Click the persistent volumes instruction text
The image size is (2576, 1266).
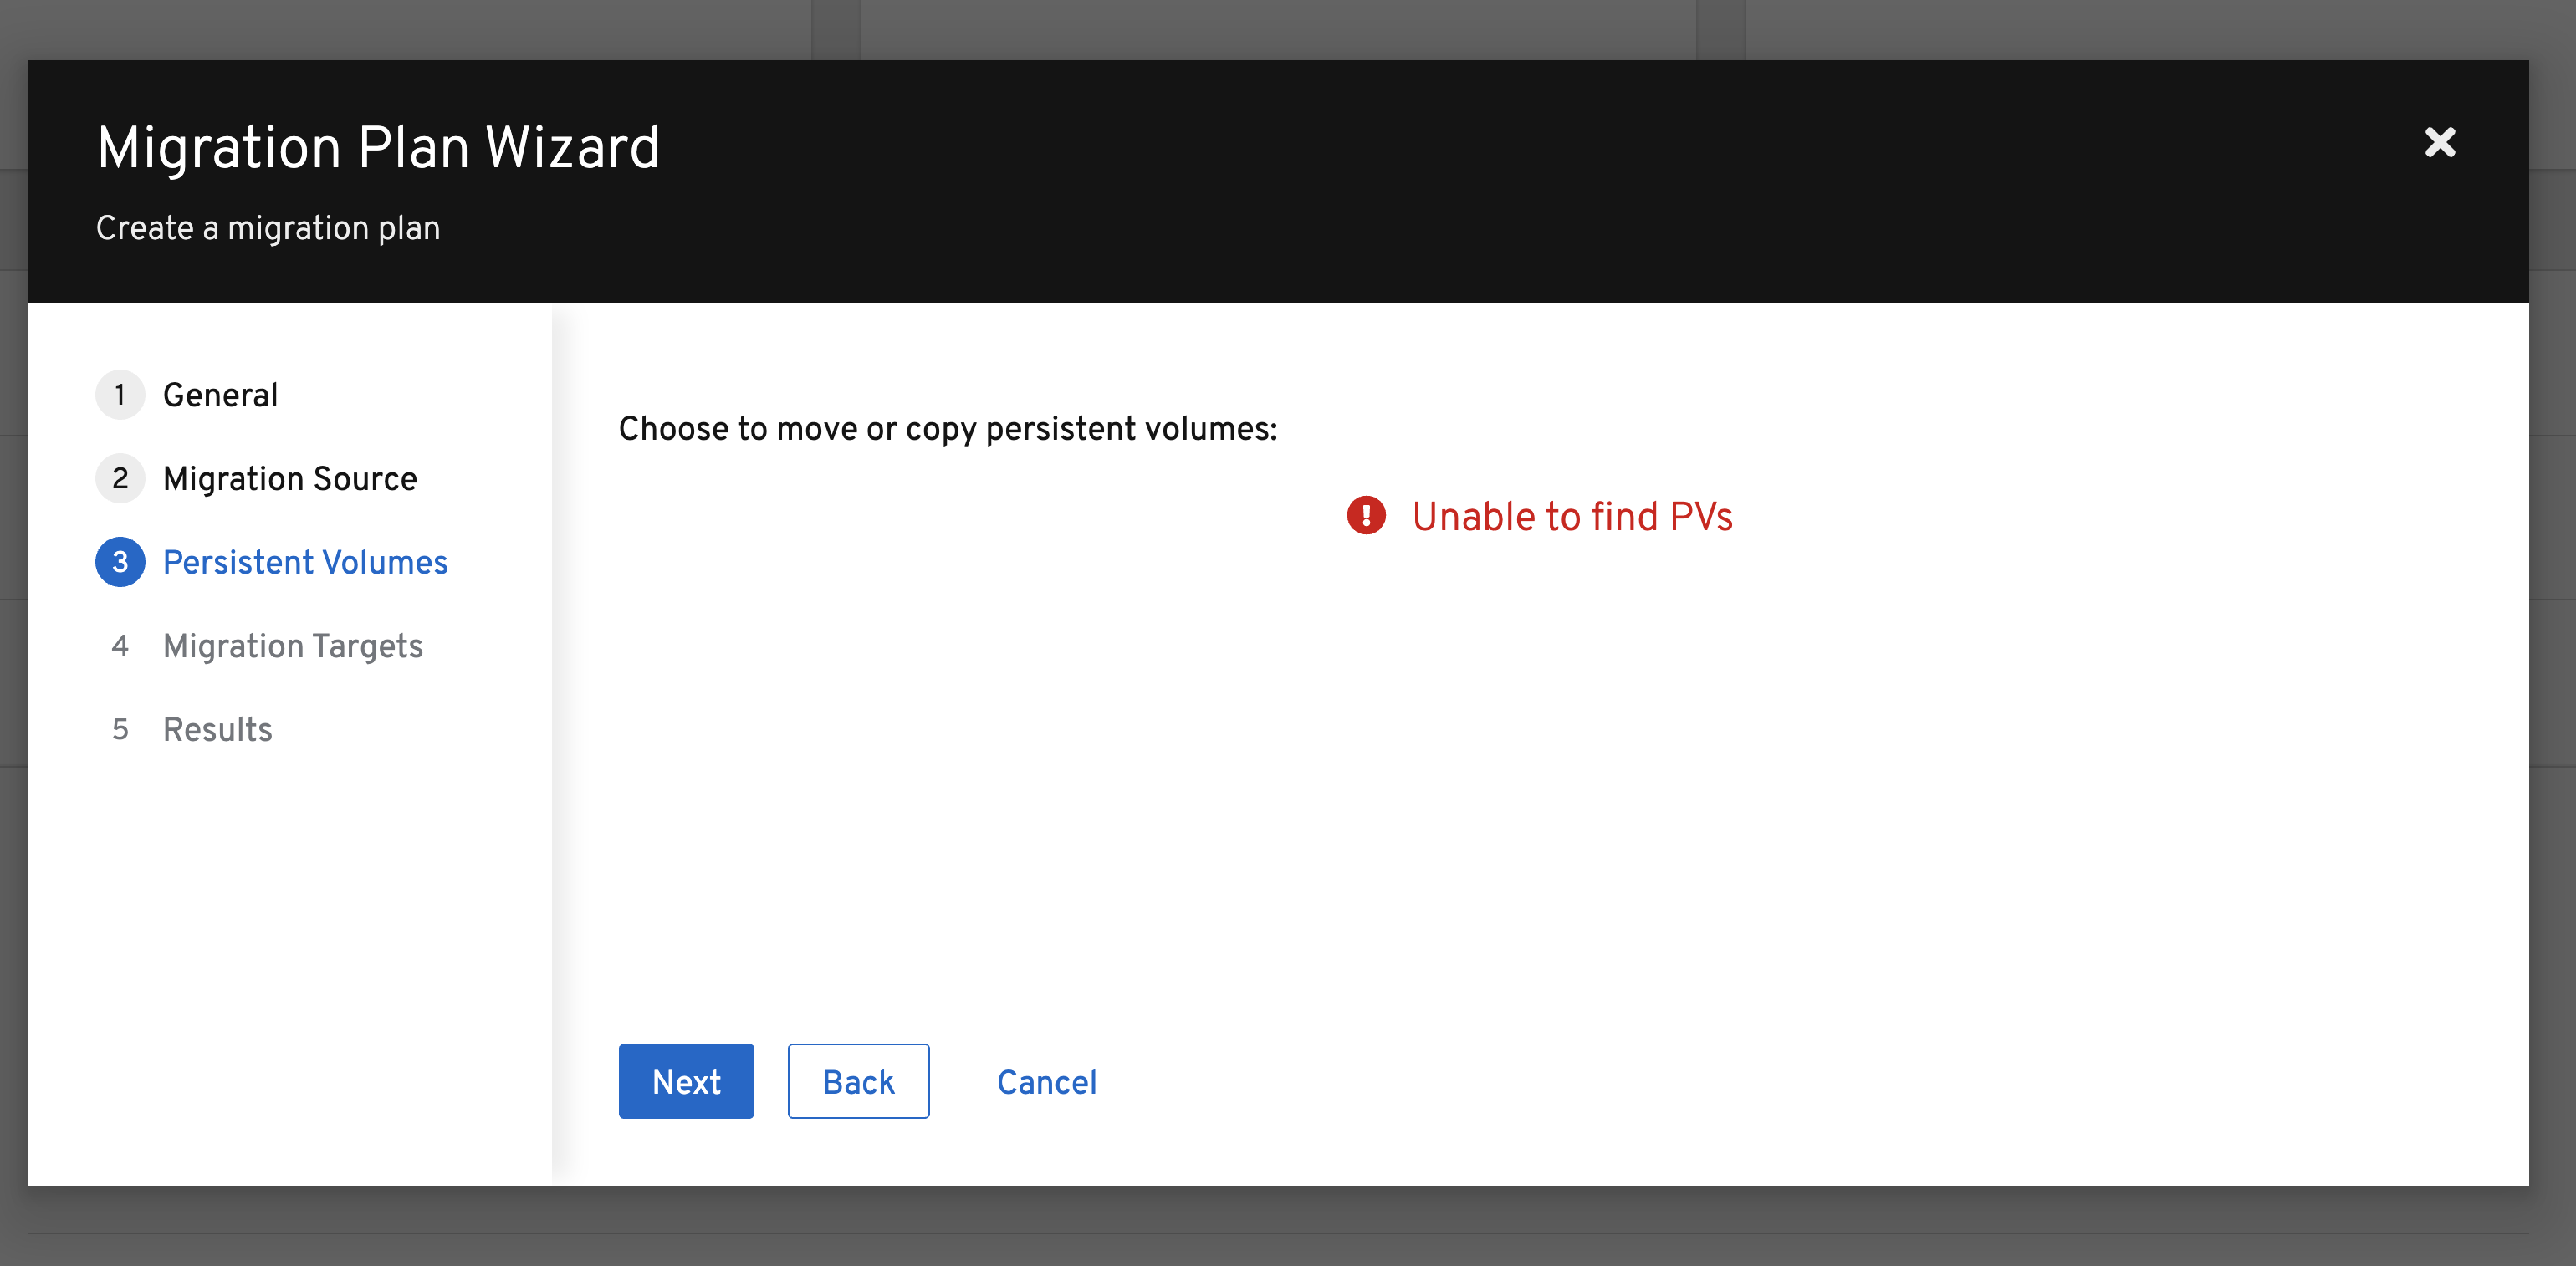pyautogui.click(x=947, y=429)
